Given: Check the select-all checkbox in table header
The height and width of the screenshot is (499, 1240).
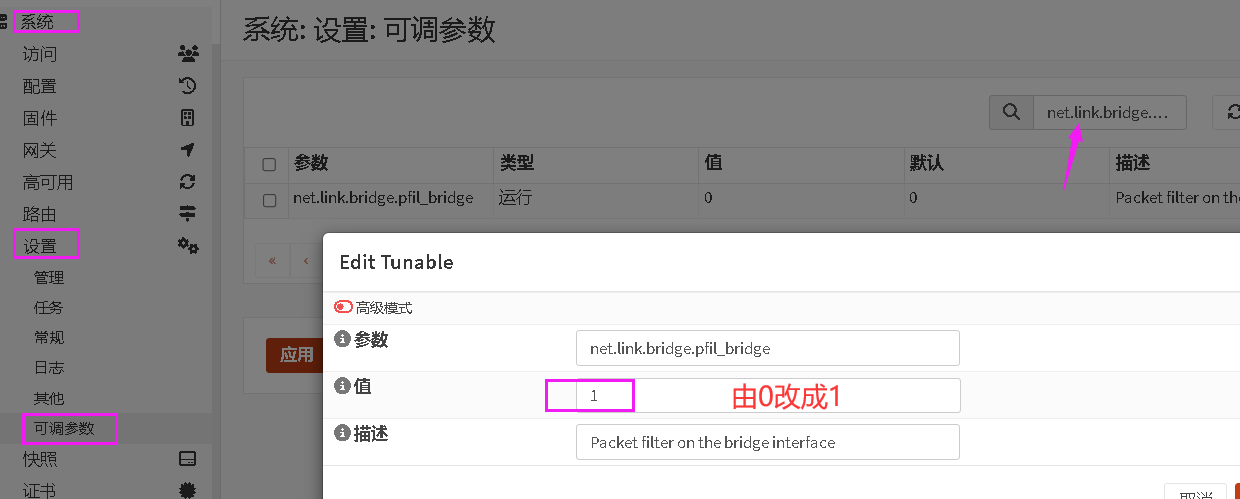Looking at the screenshot, I should (x=269, y=165).
